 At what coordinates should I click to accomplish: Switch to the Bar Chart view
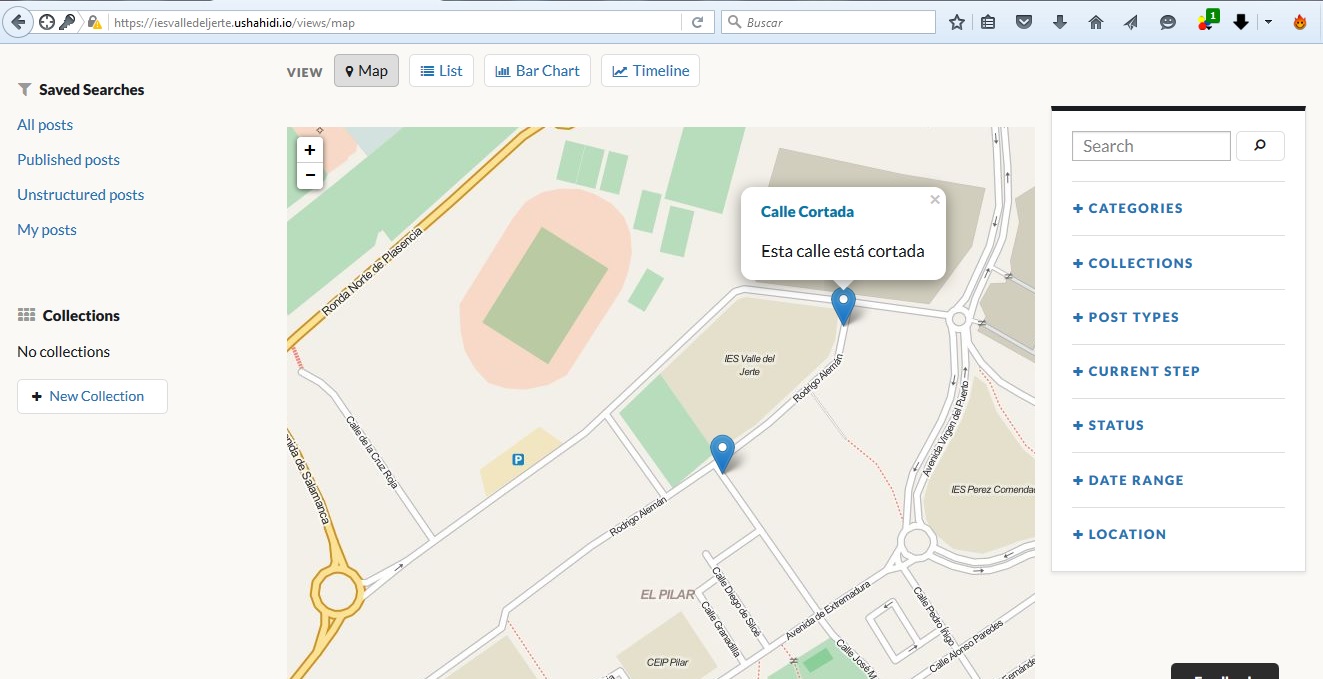pyautogui.click(x=537, y=71)
